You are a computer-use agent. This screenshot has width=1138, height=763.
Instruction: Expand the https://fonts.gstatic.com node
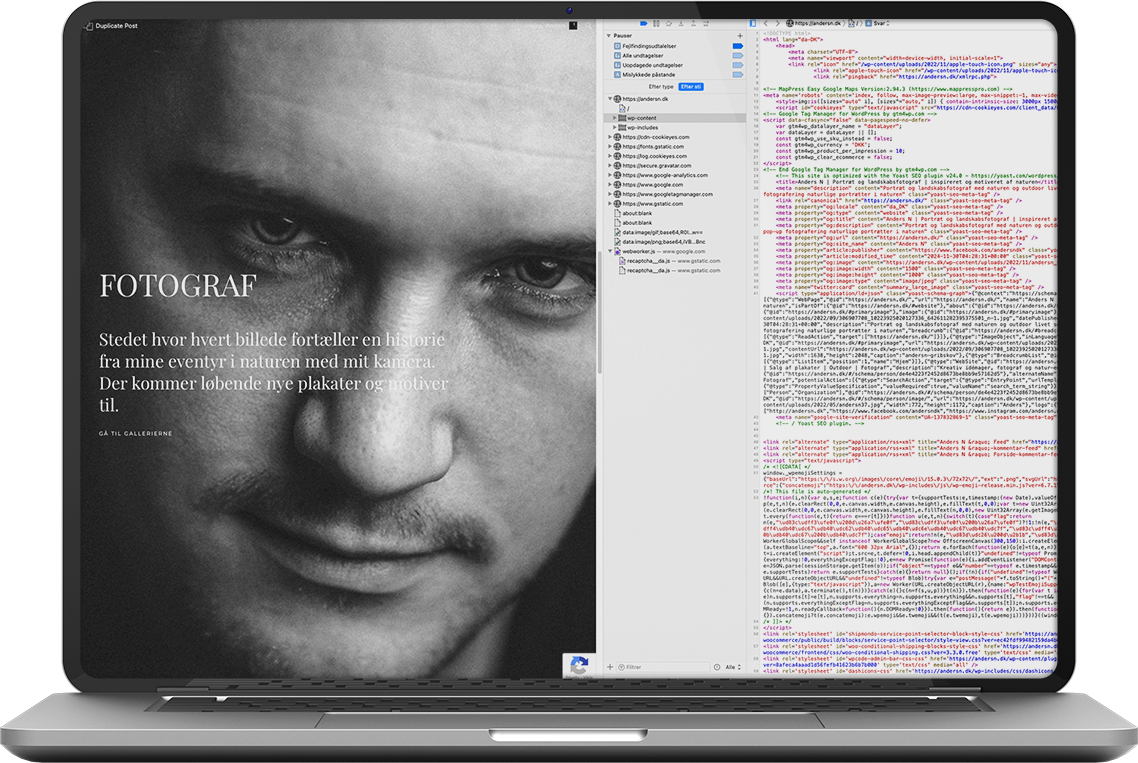[x=610, y=146]
